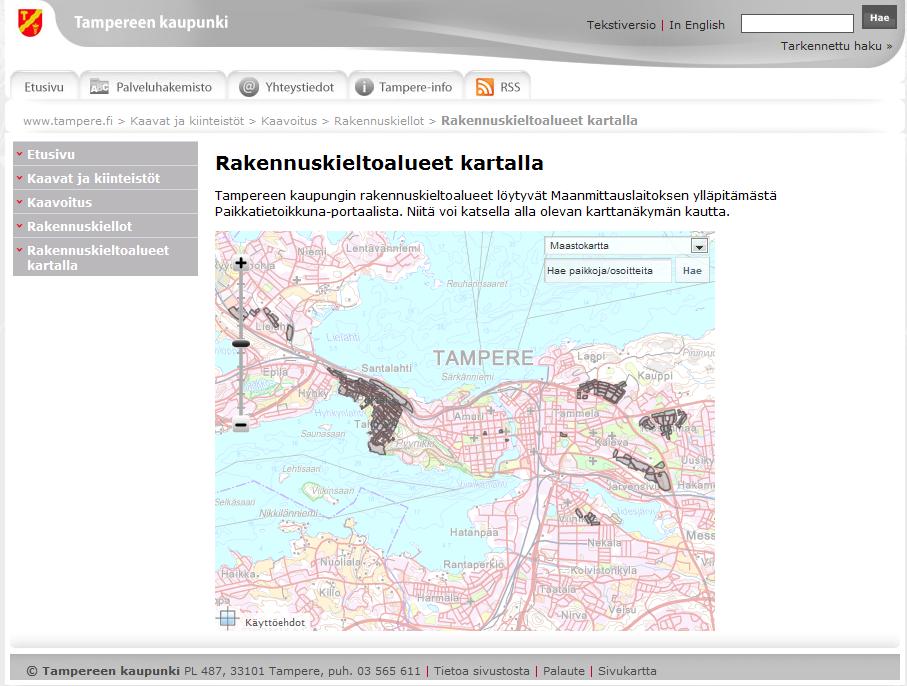Image resolution: width=907 pixels, height=686 pixels.
Task: Select Kaavoitus in the left sidebar
Action: coord(105,202)
